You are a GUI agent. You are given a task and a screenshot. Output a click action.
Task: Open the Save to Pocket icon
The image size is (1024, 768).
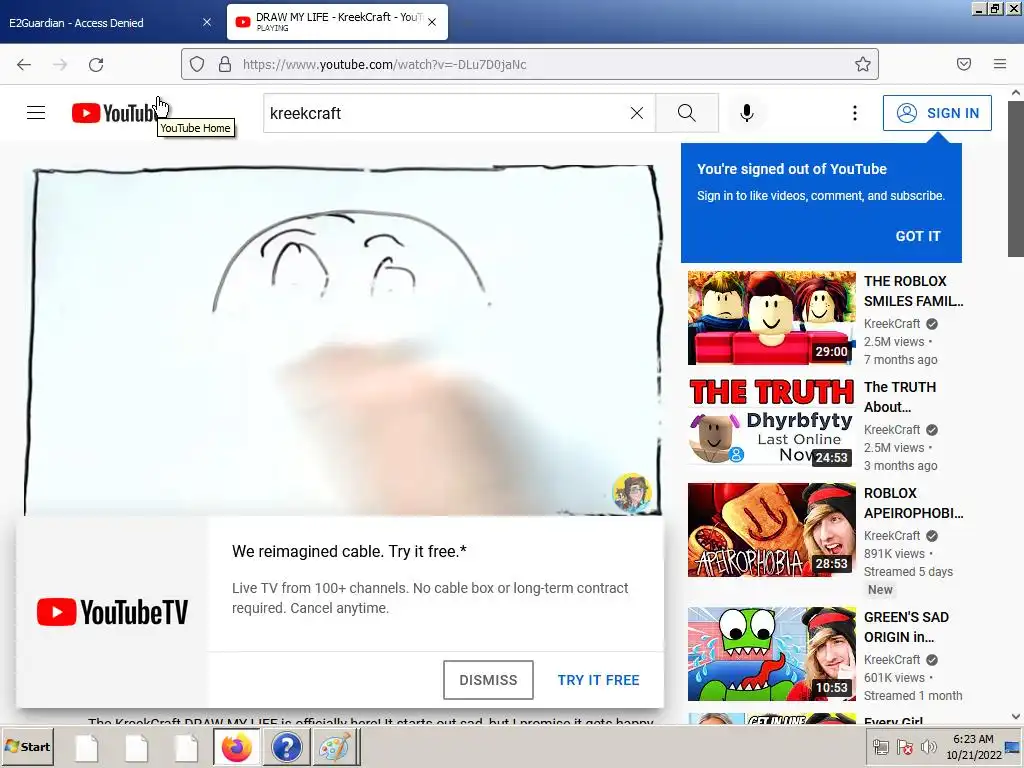click(x=963, y=64)
